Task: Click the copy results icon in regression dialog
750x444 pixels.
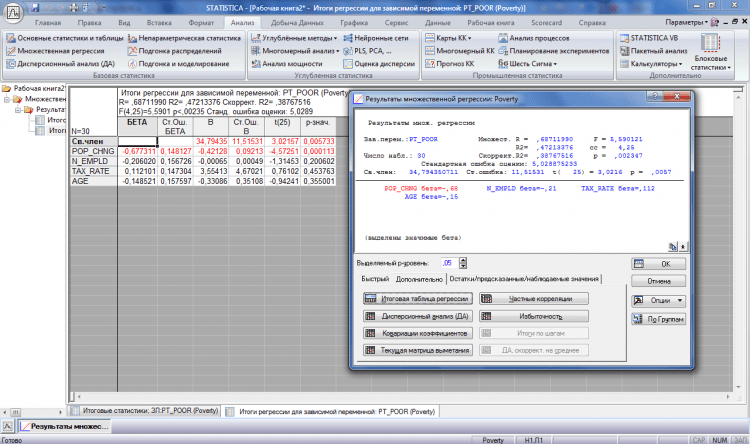Action: [x=673, y=247]
